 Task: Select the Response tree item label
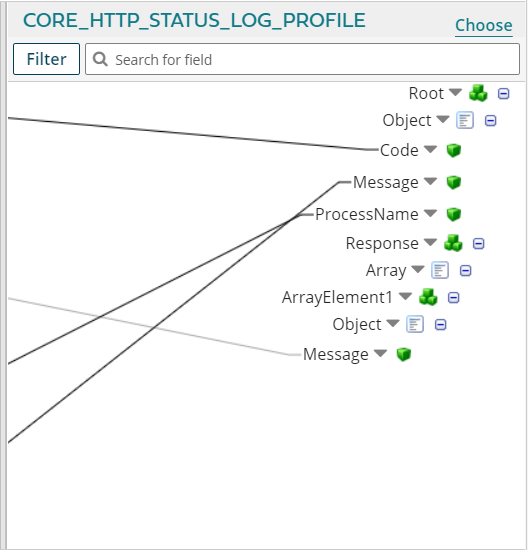pos(382,243)
